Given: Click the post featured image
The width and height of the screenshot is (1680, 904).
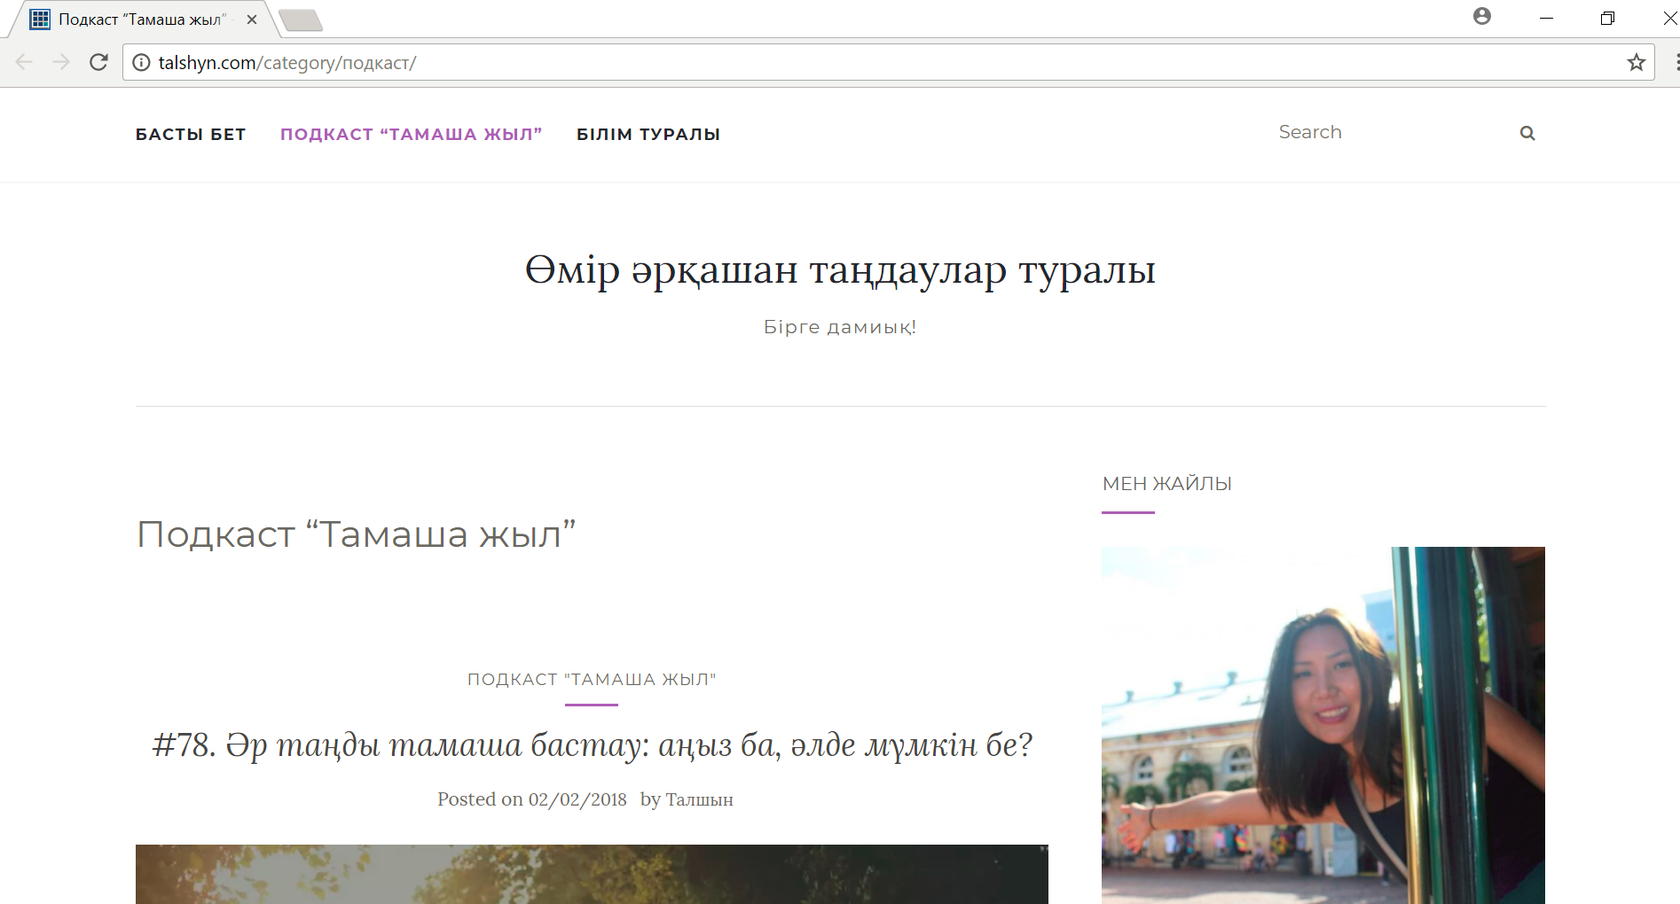Looking at the screenshot, I should click(592, 874).
